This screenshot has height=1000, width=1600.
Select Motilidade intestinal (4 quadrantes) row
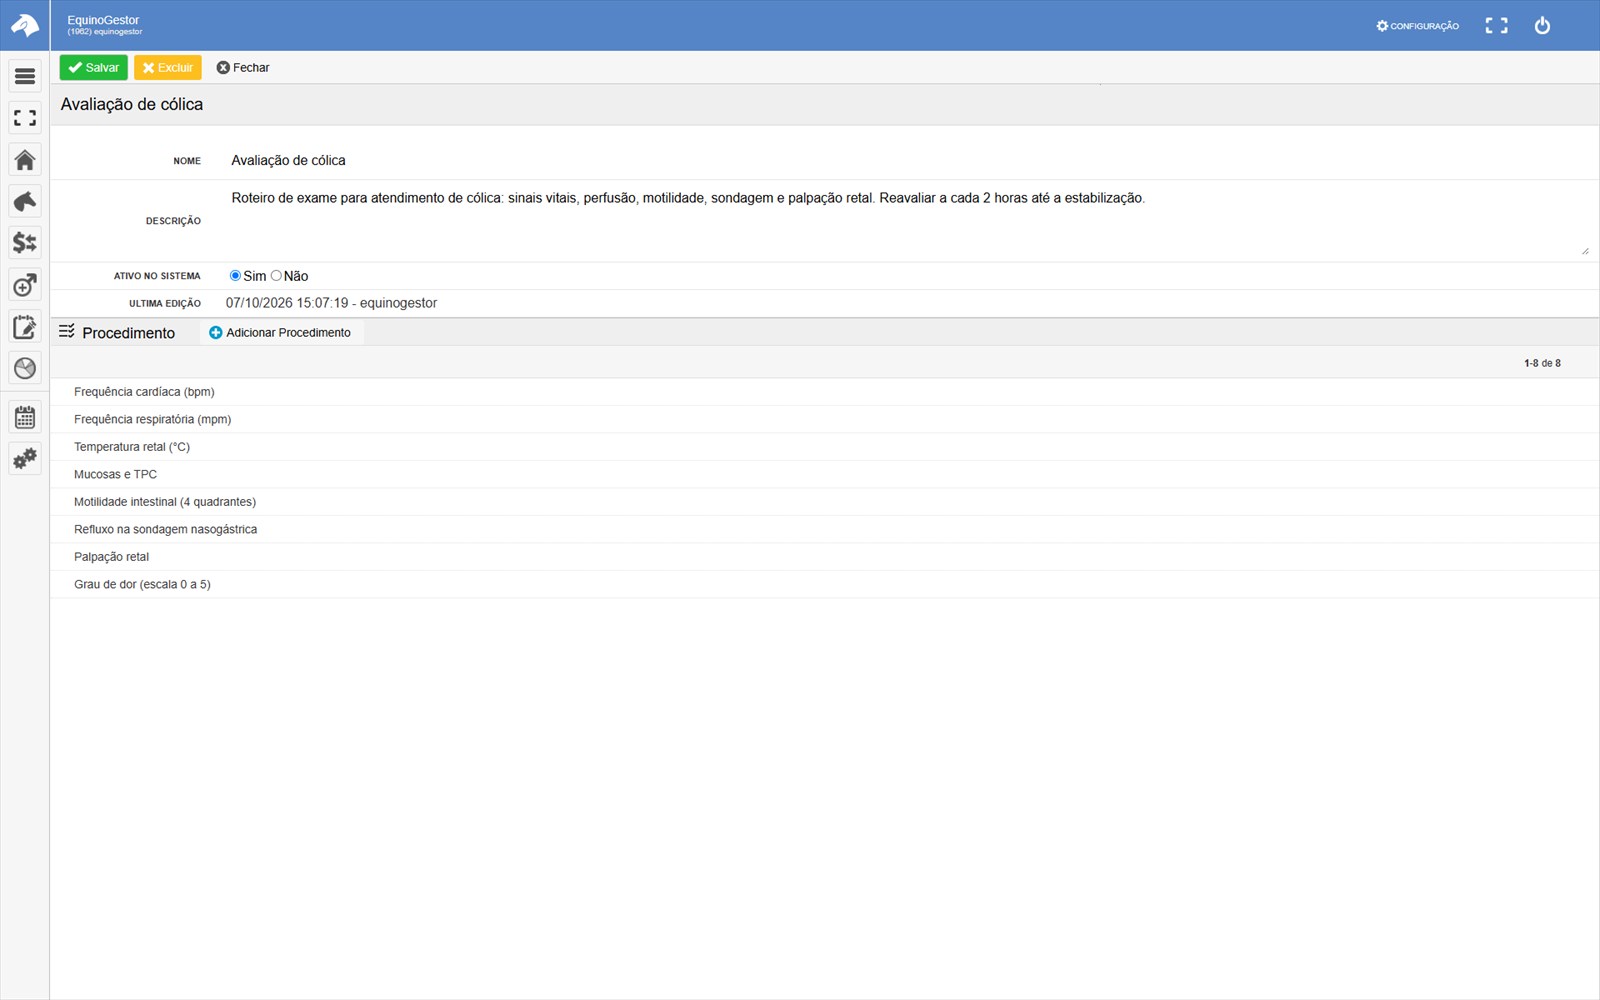point(824,502)
